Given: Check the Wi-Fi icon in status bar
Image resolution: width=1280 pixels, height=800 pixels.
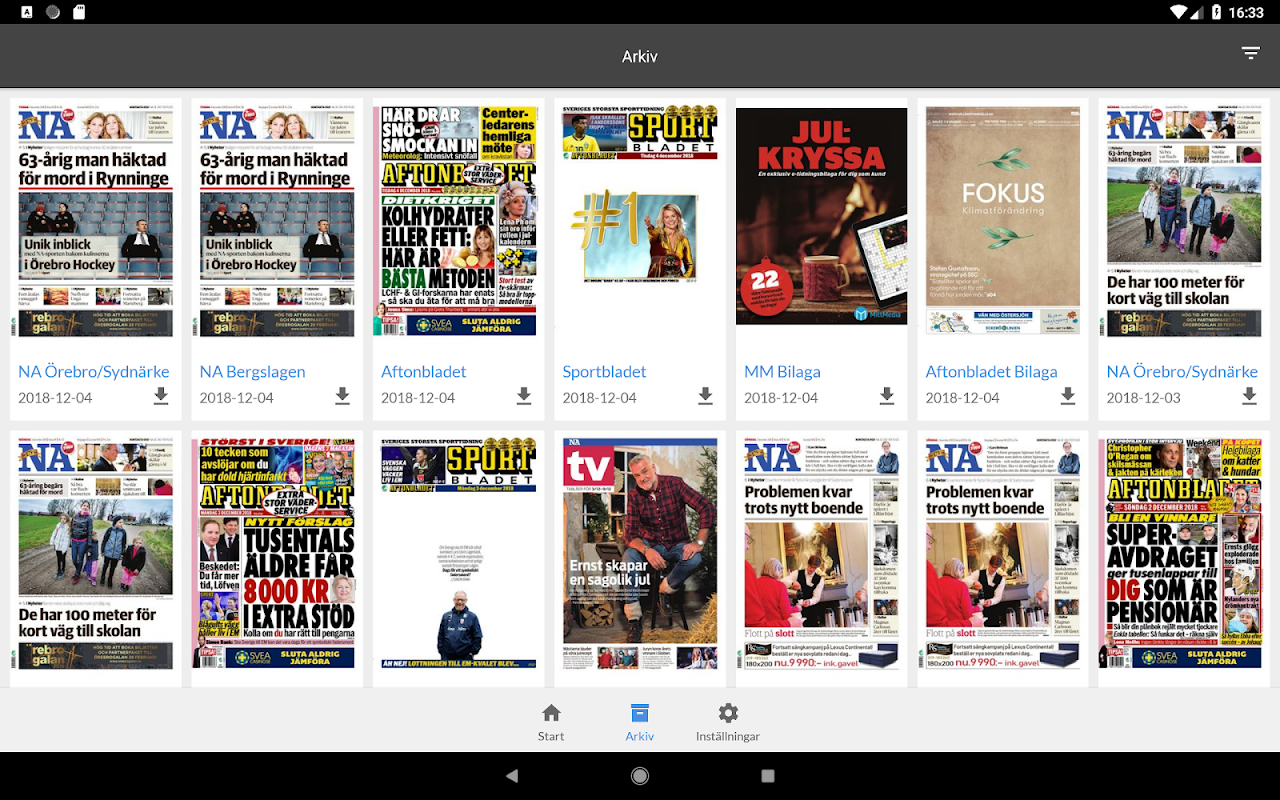Looking at the screenshot, I should 1179,13.
